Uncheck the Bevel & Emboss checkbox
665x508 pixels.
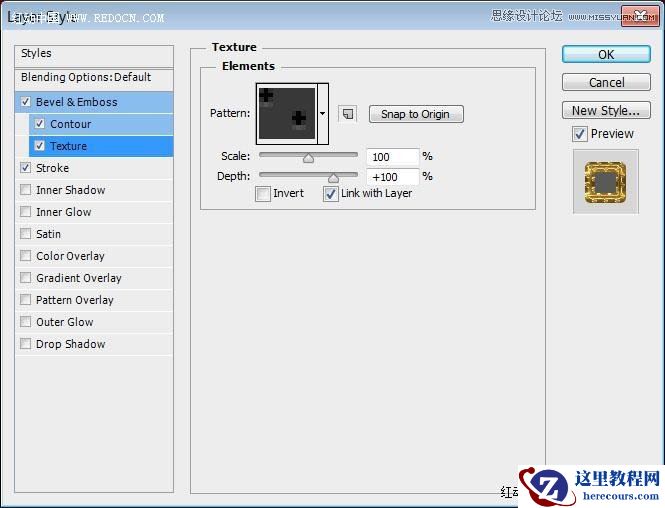[x=25, y=102]
